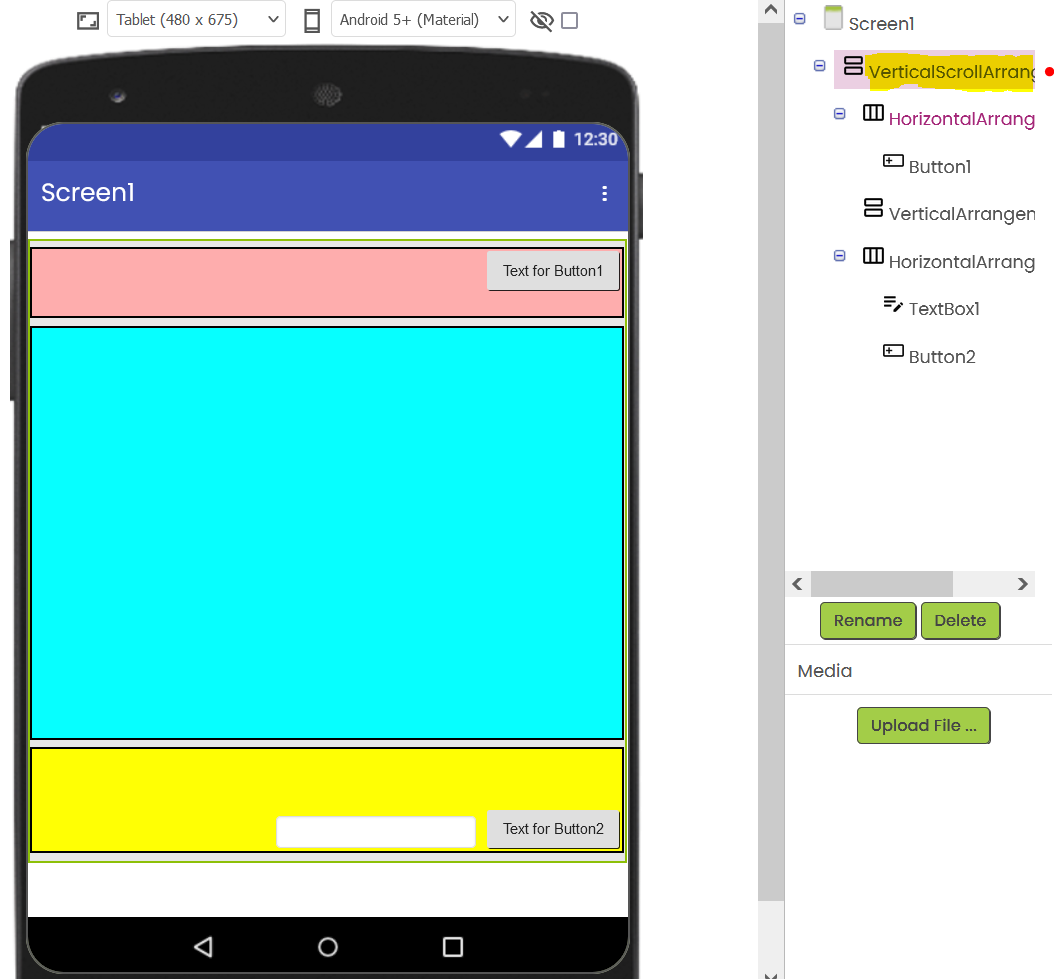The image size is (1054, 979).
Task: Select Screen1 in the components tree
Action: point(881,24)
